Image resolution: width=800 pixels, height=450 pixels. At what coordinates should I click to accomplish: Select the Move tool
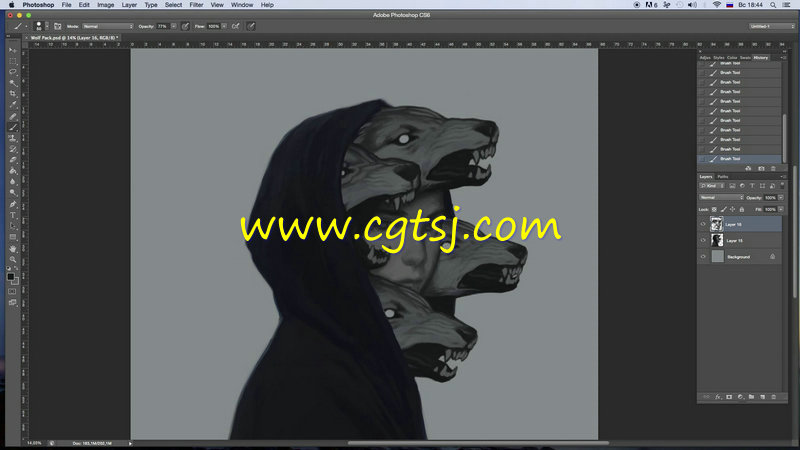point(13,51)
